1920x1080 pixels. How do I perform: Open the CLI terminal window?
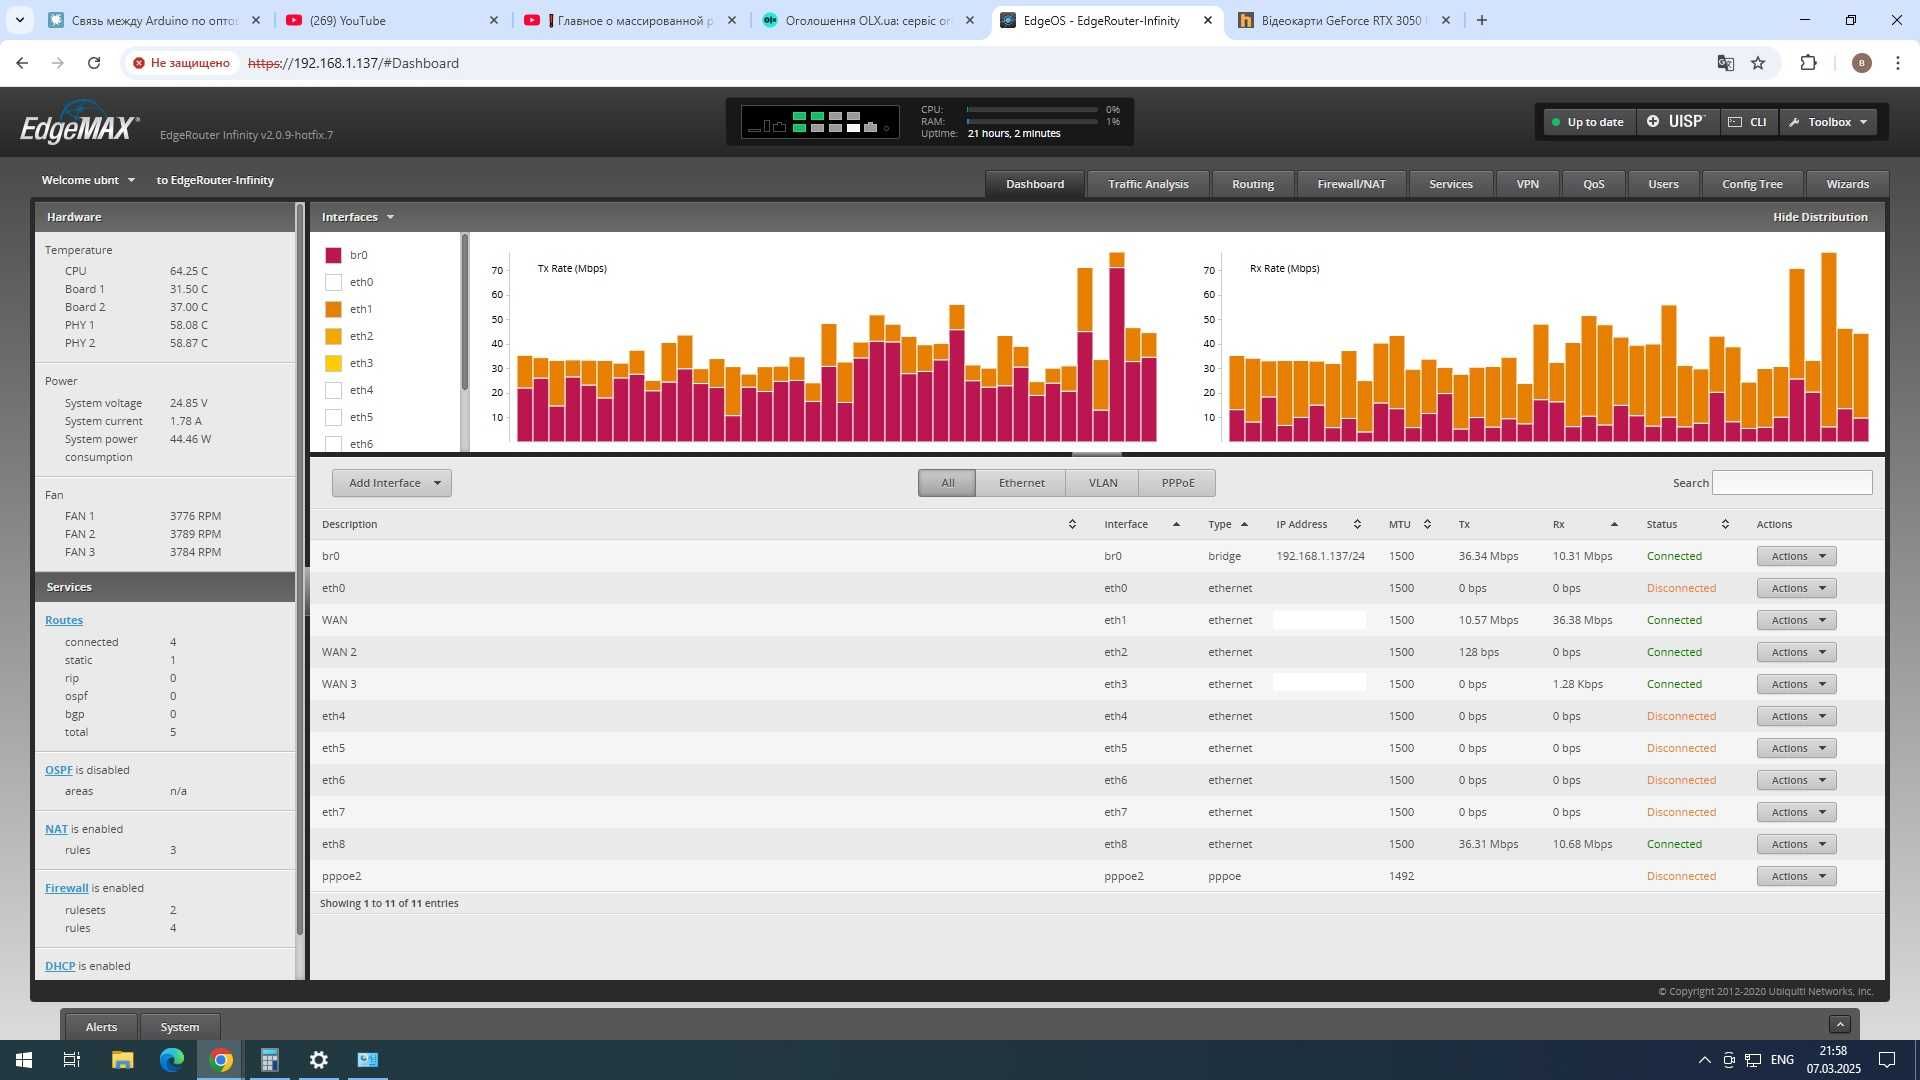(x=1748, y=122)
